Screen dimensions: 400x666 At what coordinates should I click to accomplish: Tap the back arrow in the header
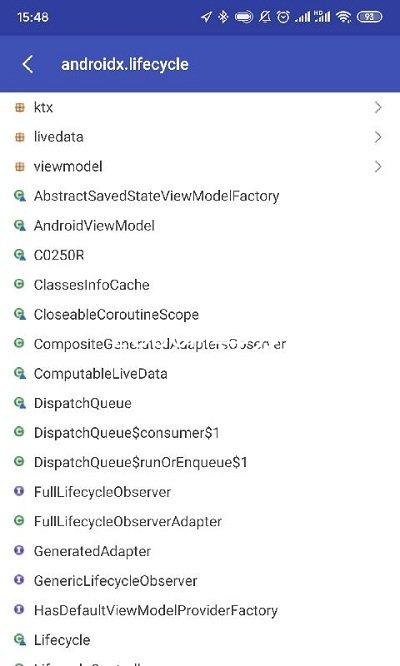tap(28, 65)
